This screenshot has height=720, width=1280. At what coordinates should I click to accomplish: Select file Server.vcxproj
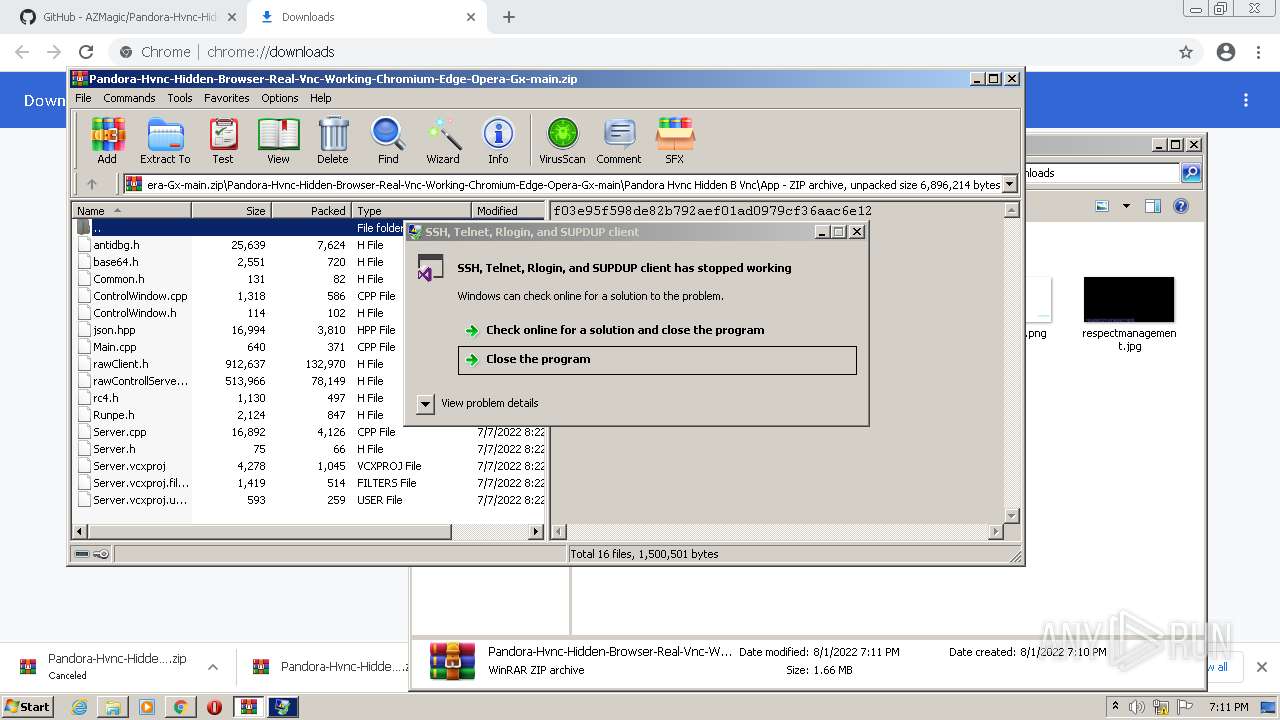pos(129,466)
